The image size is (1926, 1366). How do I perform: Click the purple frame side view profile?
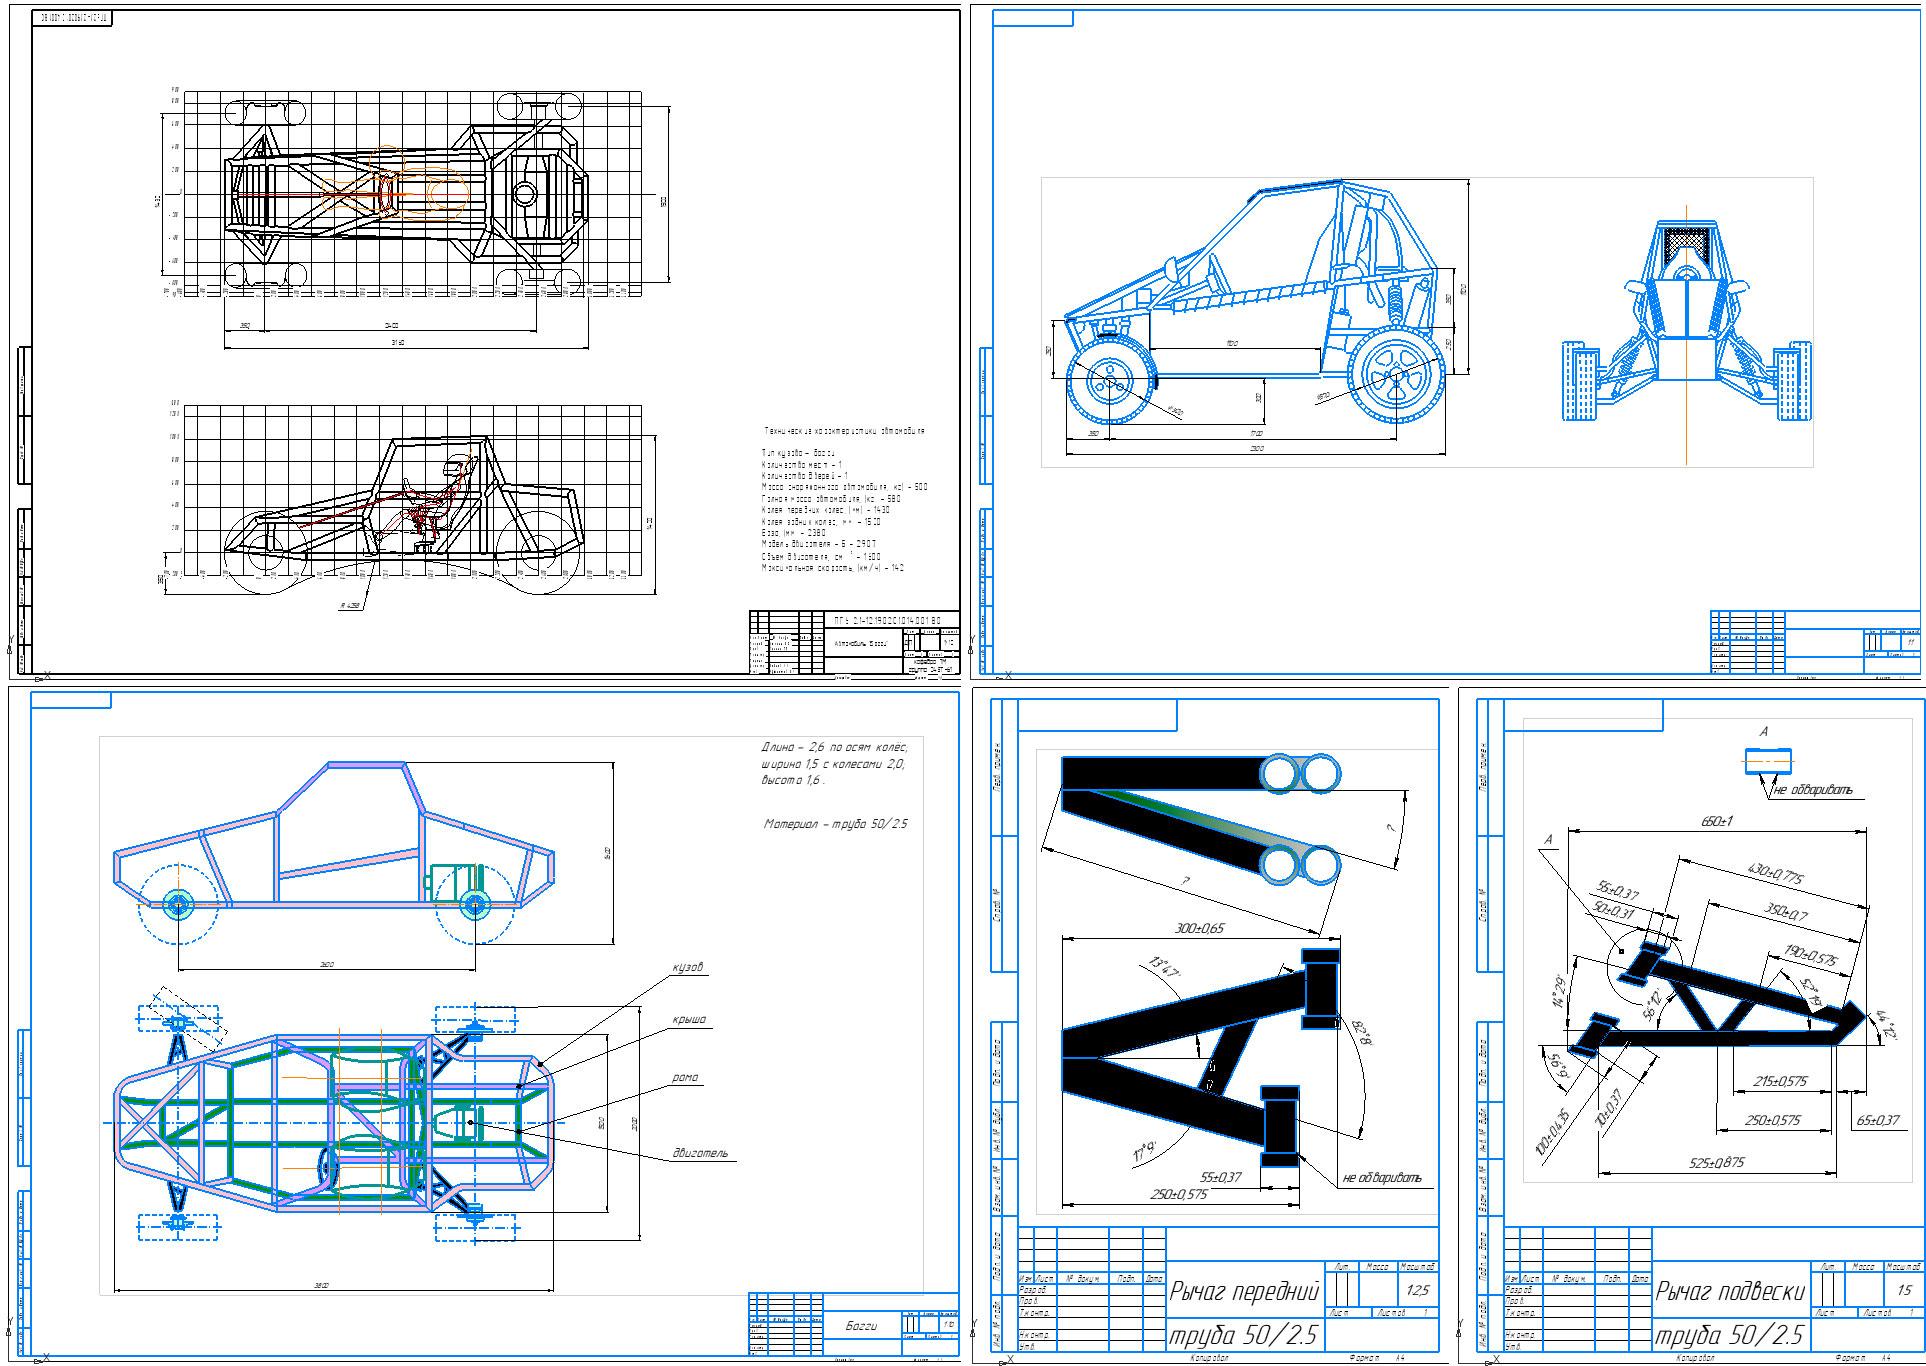click(x=335, y=852)
